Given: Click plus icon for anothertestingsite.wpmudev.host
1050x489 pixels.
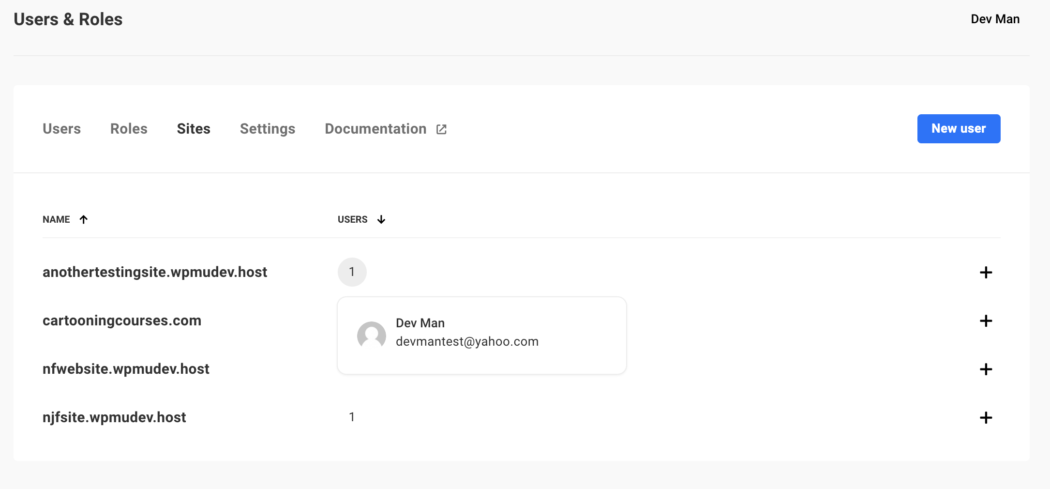Looking at the screenshot, I should tap(985, 272).
